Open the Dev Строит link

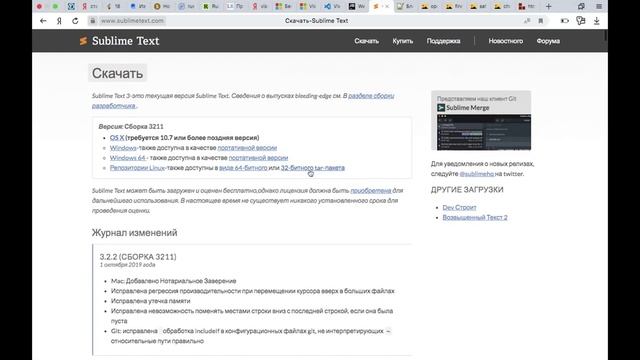click(x=459, y=207)
